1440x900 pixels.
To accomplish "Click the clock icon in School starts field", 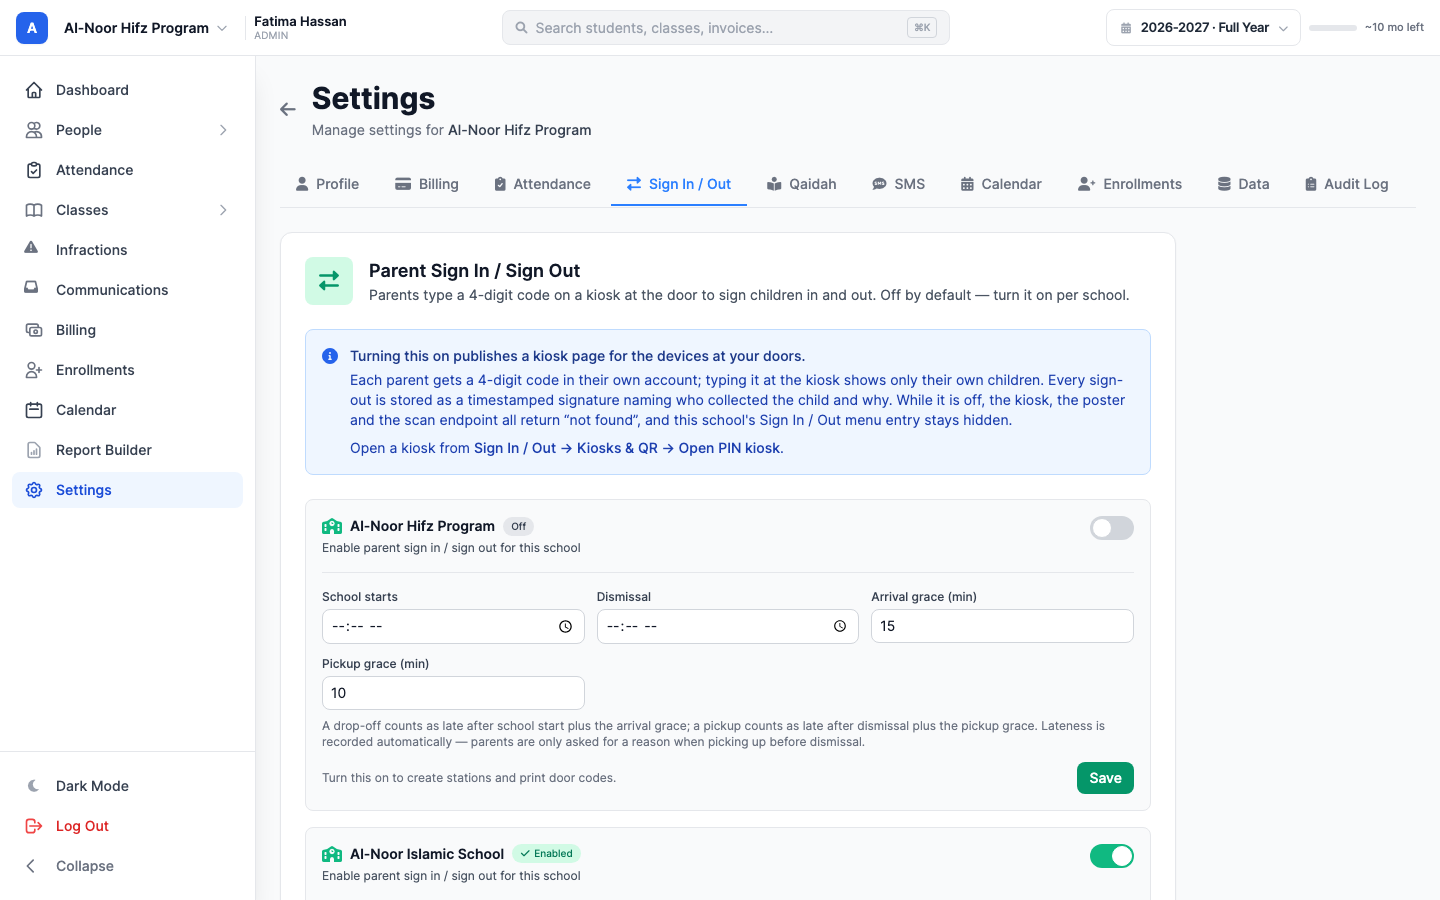I will pos(565,626).
